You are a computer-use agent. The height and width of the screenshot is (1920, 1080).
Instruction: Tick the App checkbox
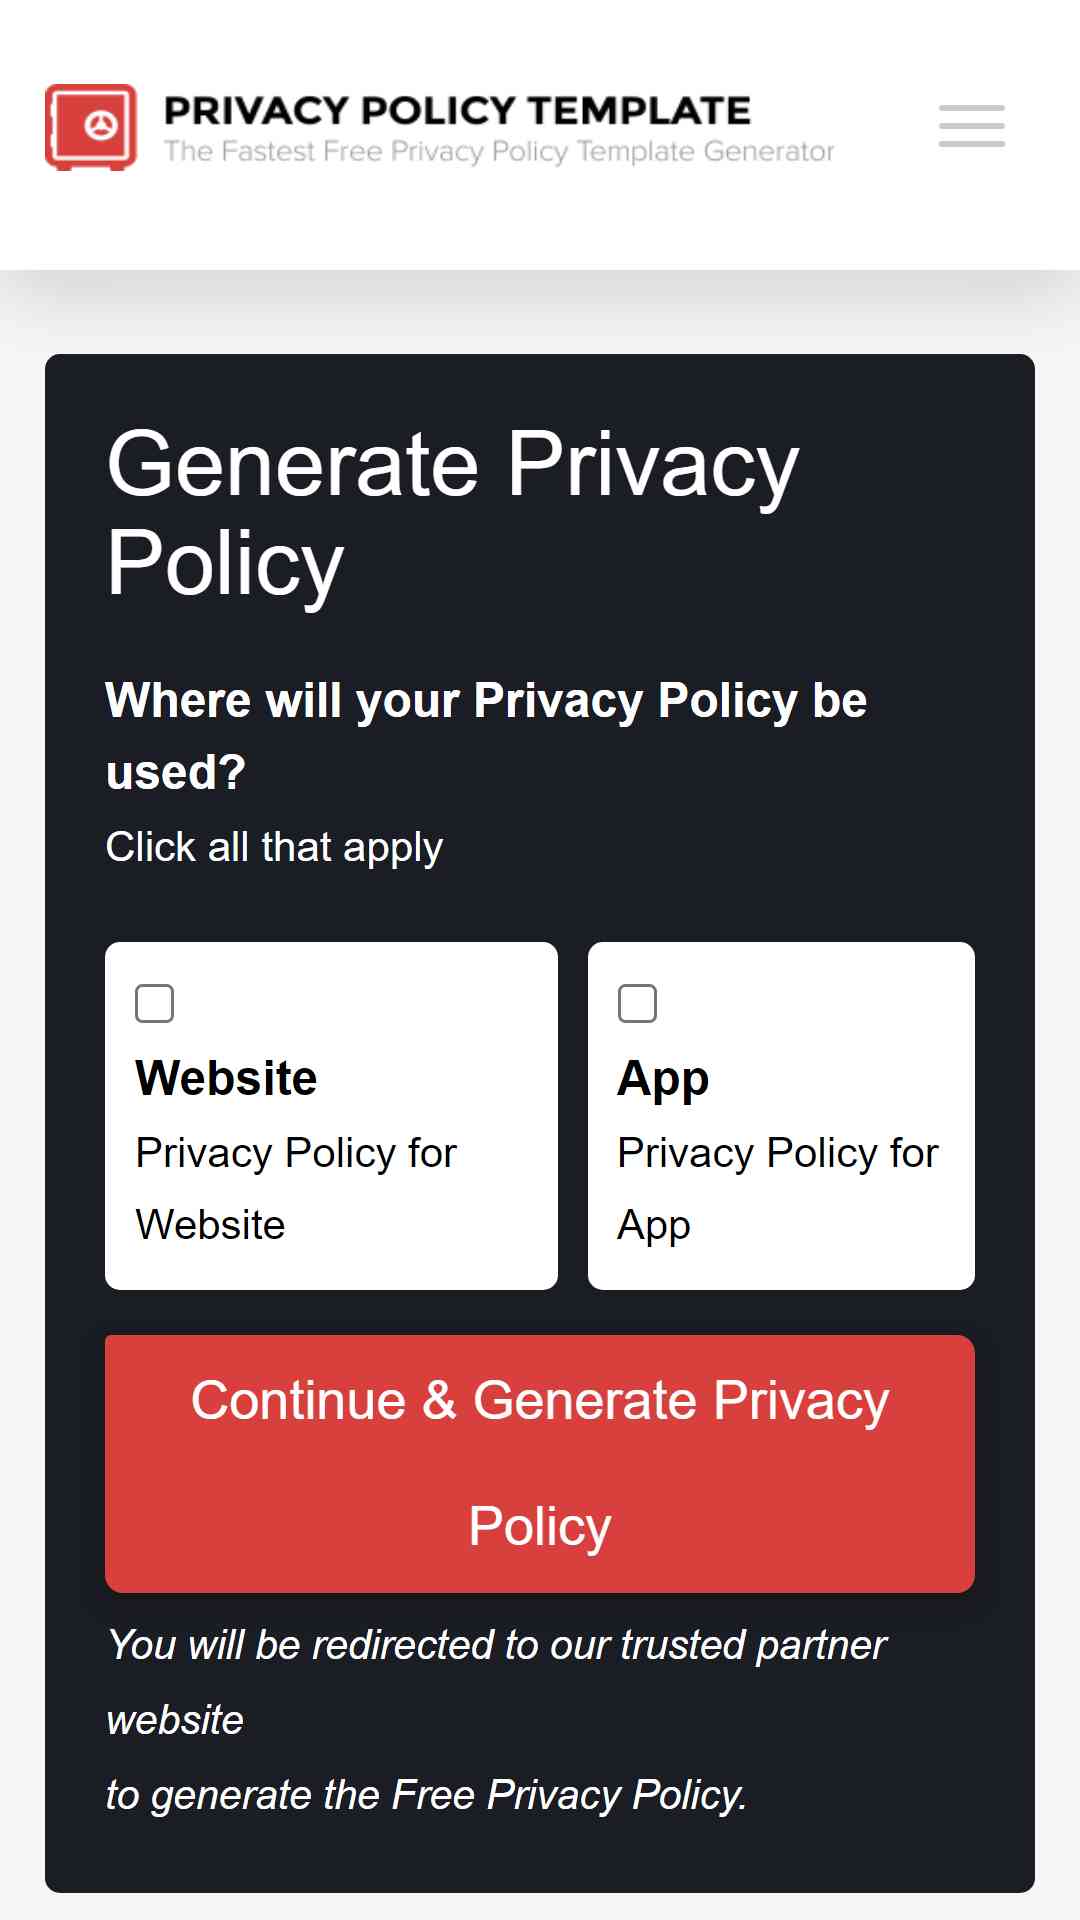click(637, 1003)
